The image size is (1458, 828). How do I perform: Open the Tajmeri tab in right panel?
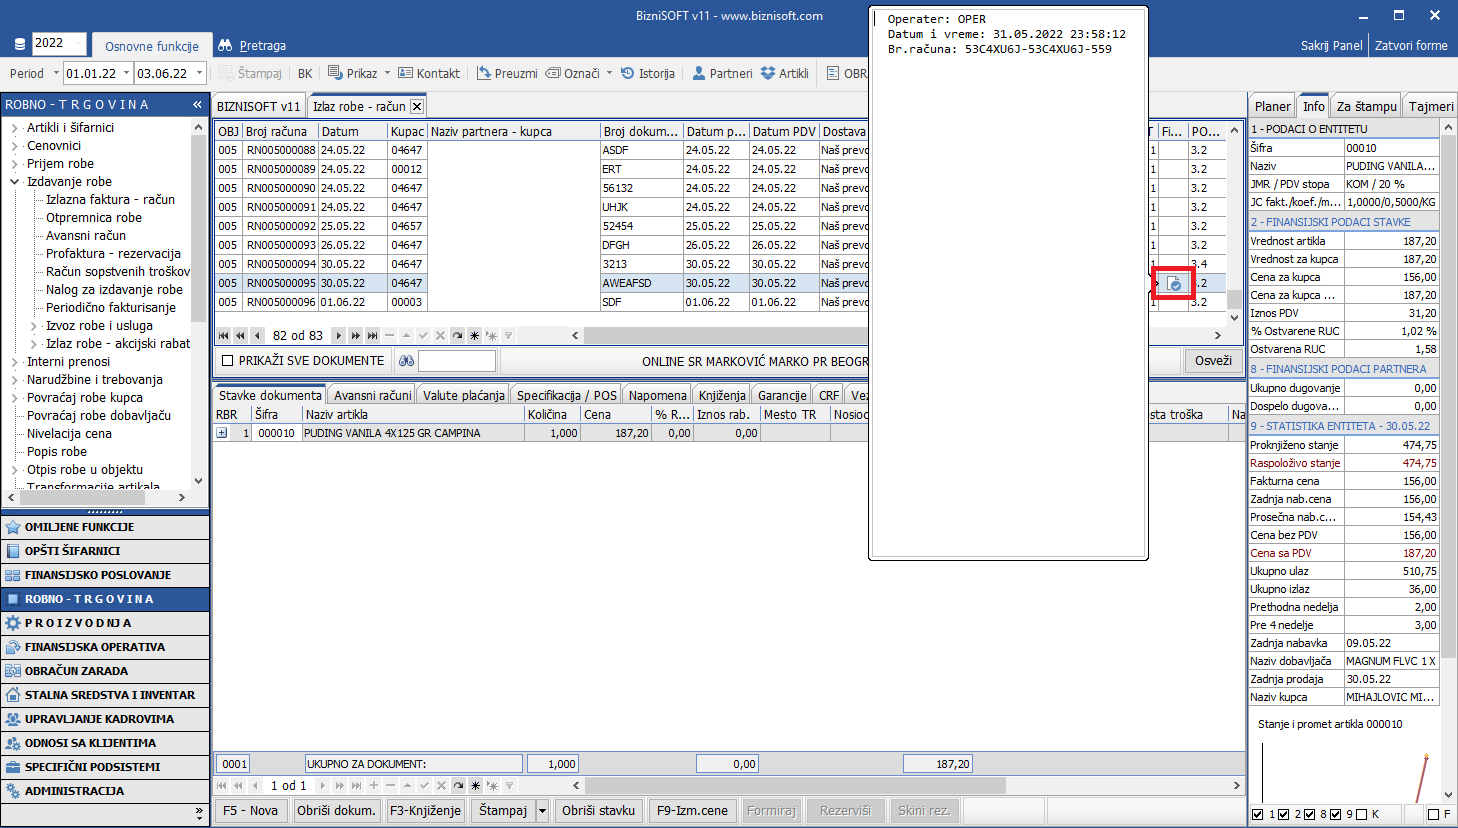pyautogui.click(x=1430, y=106)
